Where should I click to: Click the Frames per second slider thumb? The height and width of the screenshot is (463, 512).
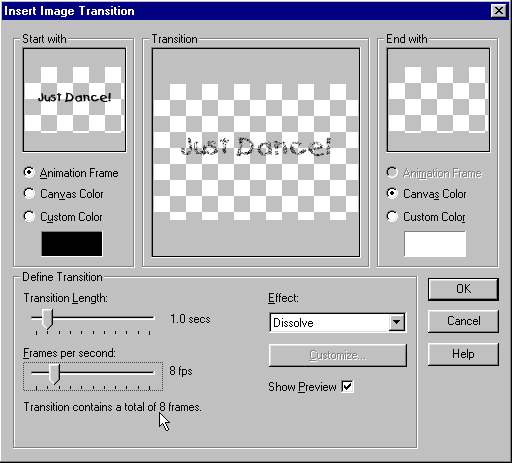click(54, 373)
